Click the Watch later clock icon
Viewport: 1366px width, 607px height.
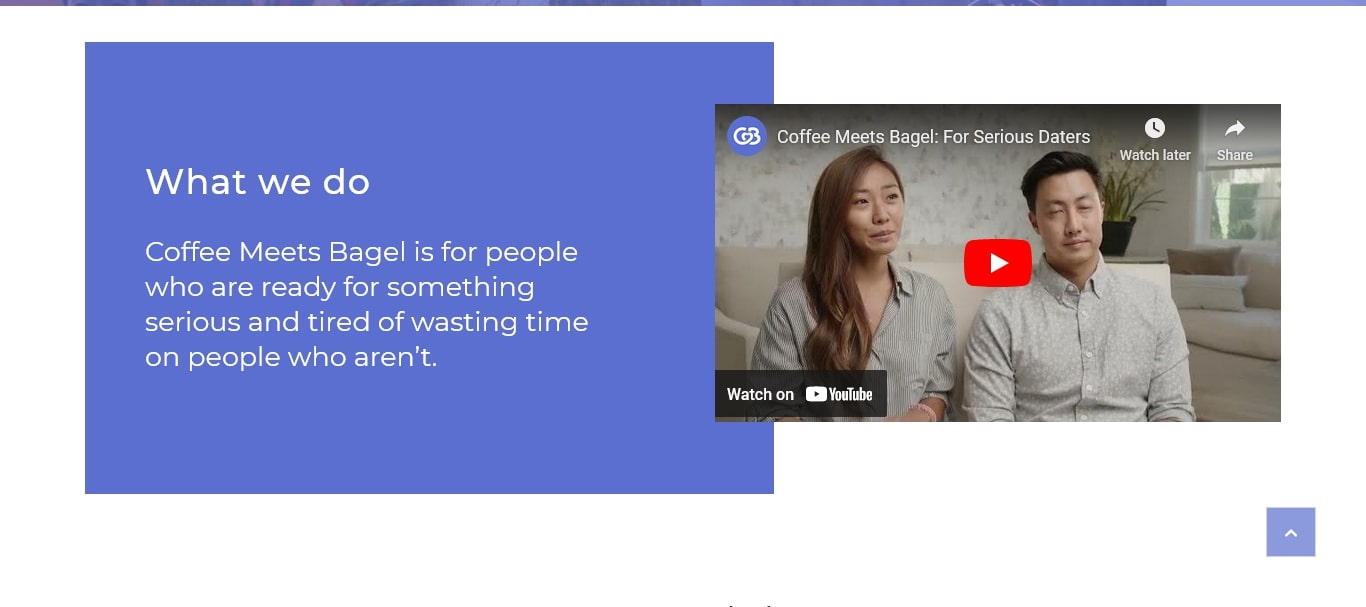click(1155, 128)
